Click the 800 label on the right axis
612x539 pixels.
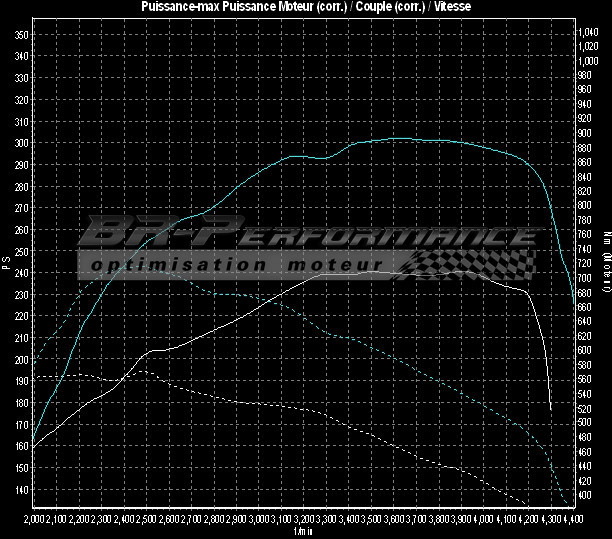(x=586, y=206)
